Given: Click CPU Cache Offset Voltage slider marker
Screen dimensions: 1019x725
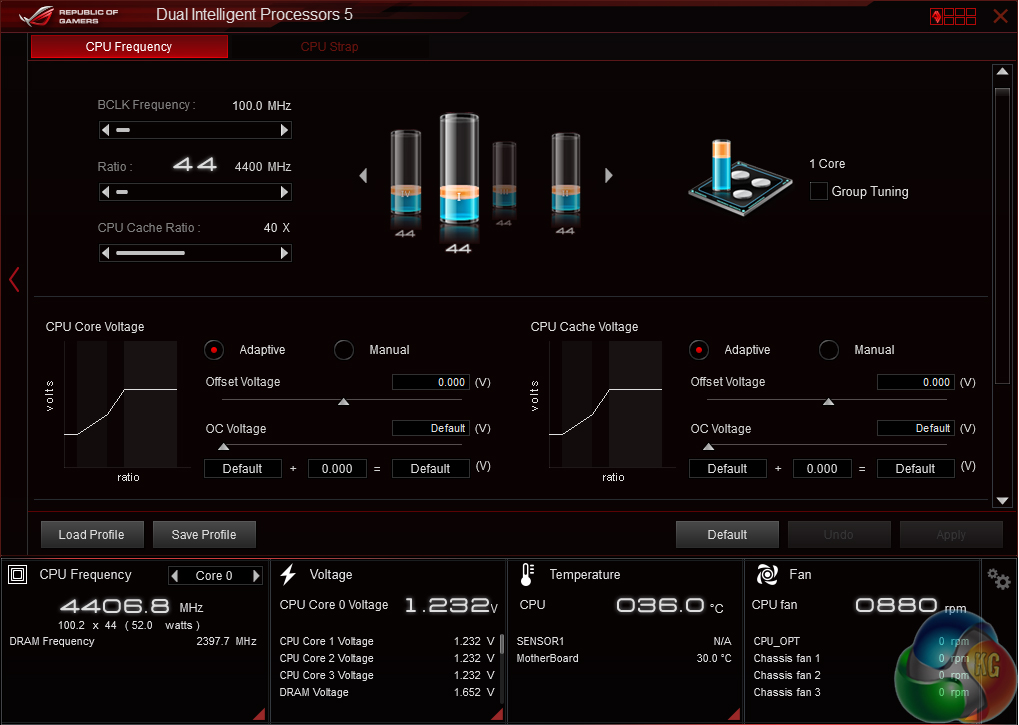Looking at the screenshot, I should [x=829, y=402].
